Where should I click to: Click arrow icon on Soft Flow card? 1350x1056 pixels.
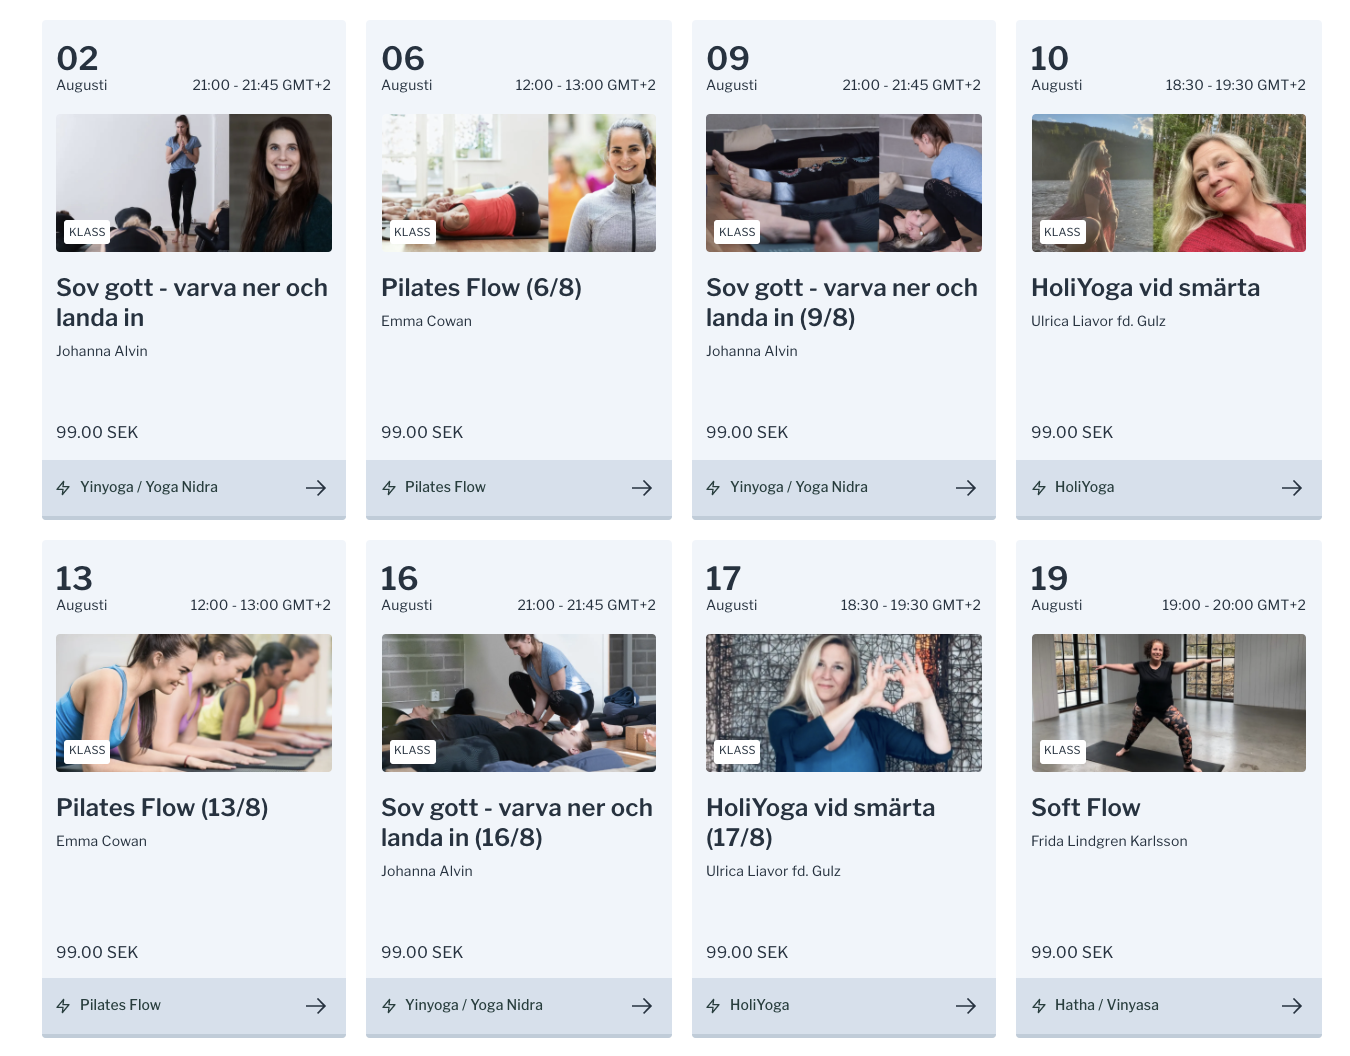1291,1006
